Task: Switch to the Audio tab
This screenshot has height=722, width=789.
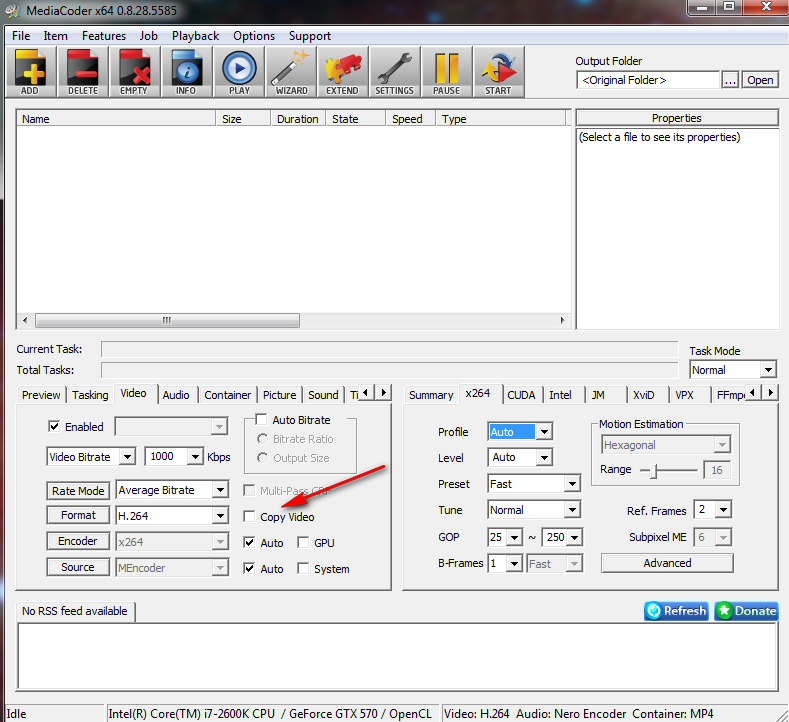Action: point(176,395)
